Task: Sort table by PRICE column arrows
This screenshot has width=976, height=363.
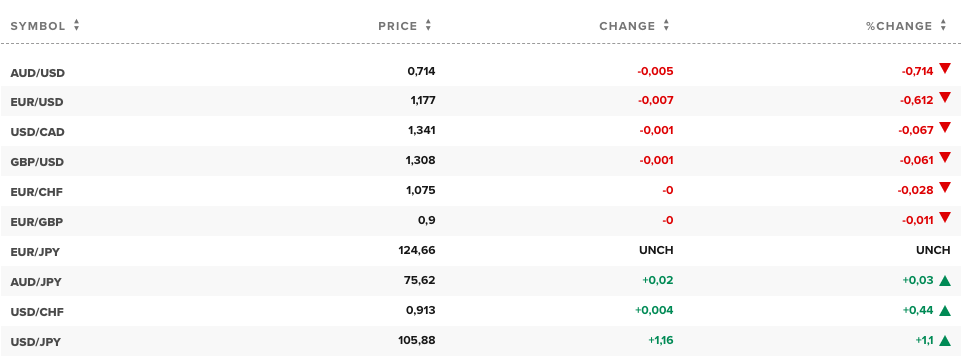Action: pyautogui.click(x=428, y=26)
